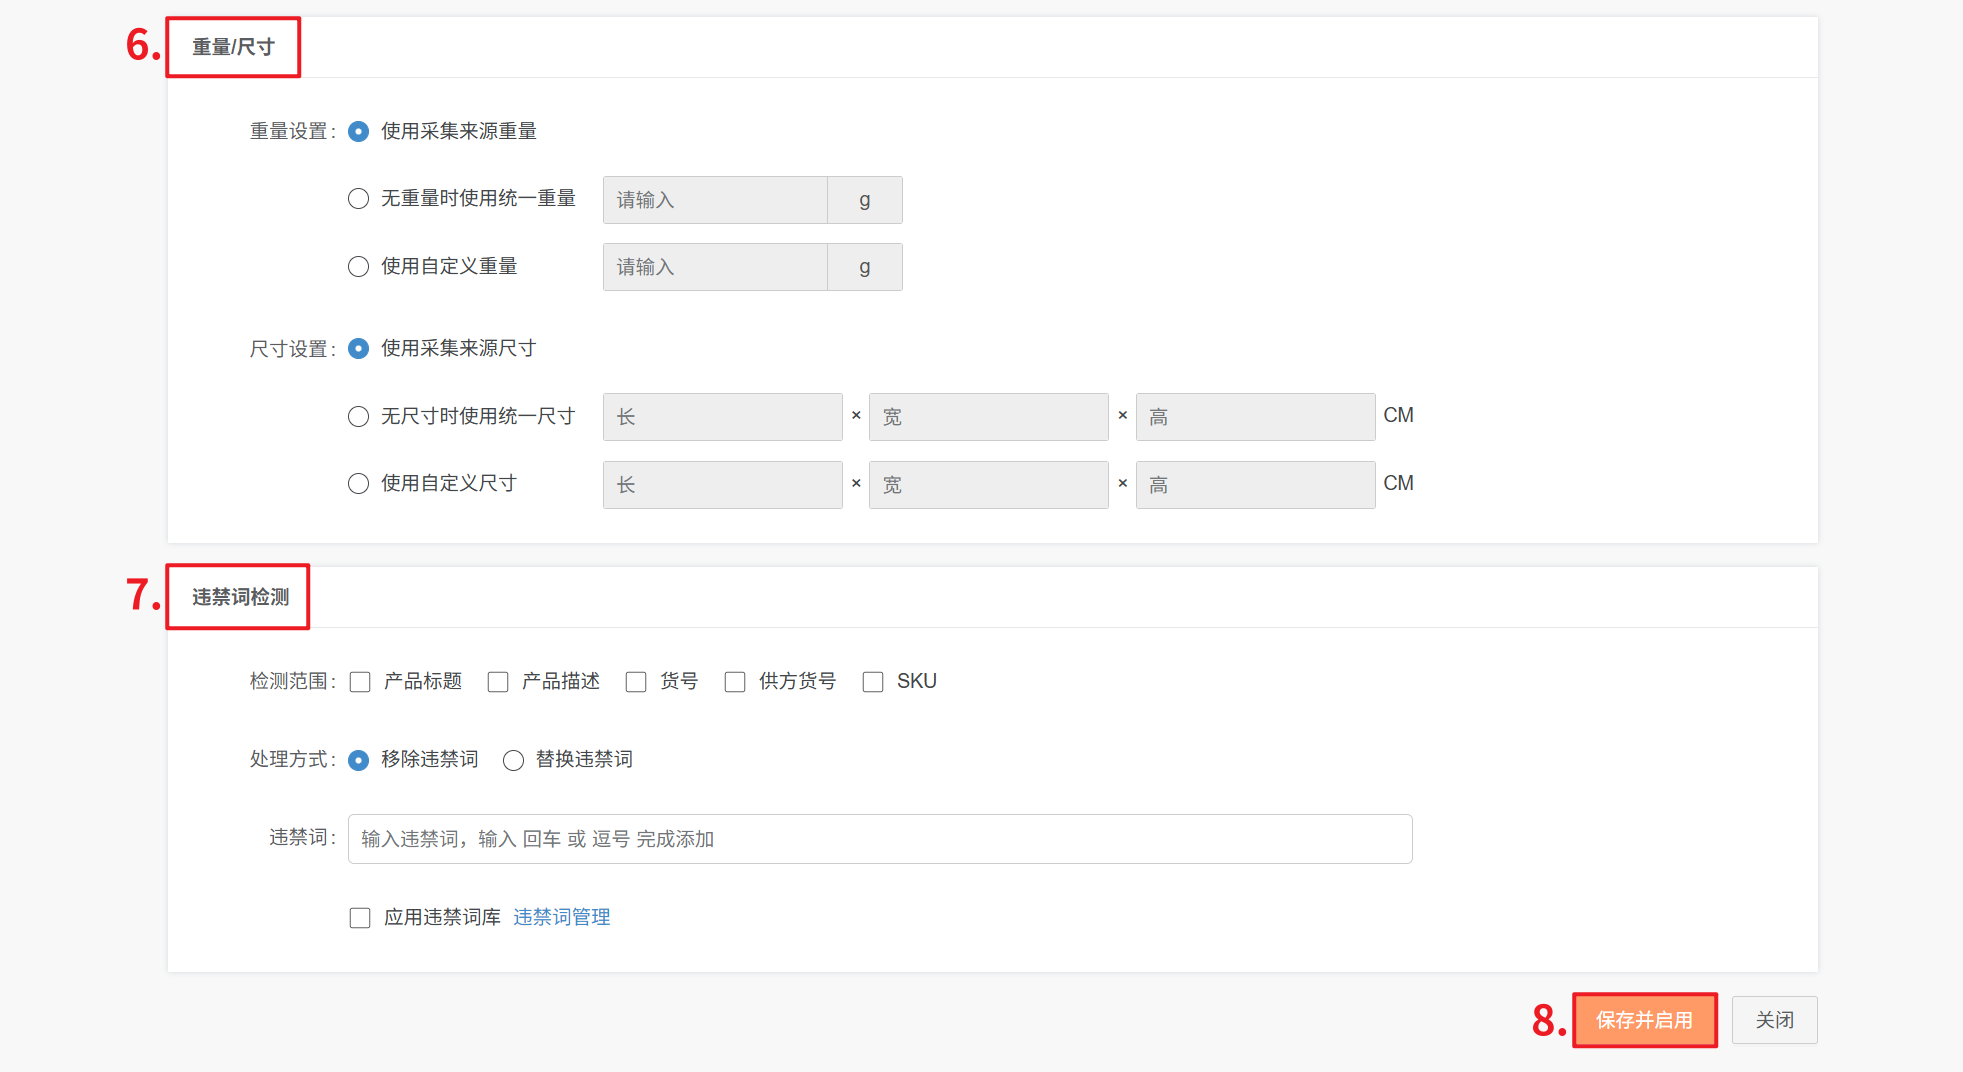Select 替换违禁词 as the handling method

pos(513,761)
